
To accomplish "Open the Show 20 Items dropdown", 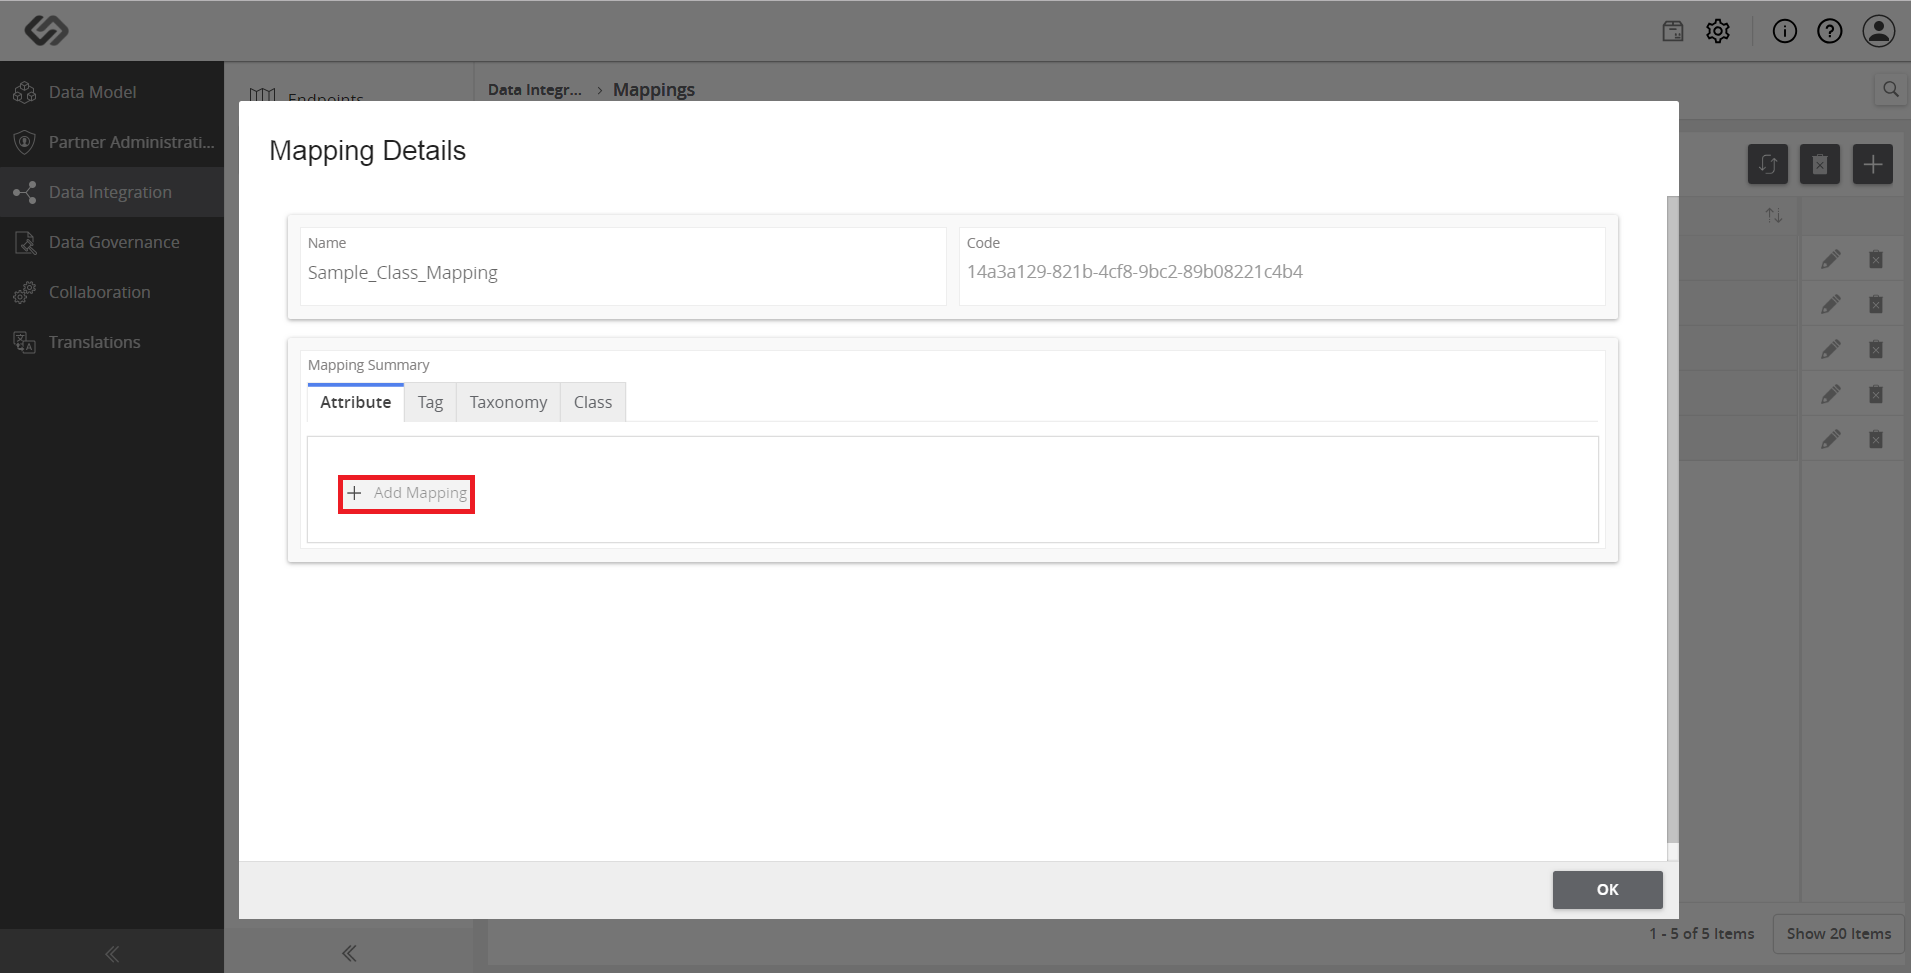I will click(1838, 933).
